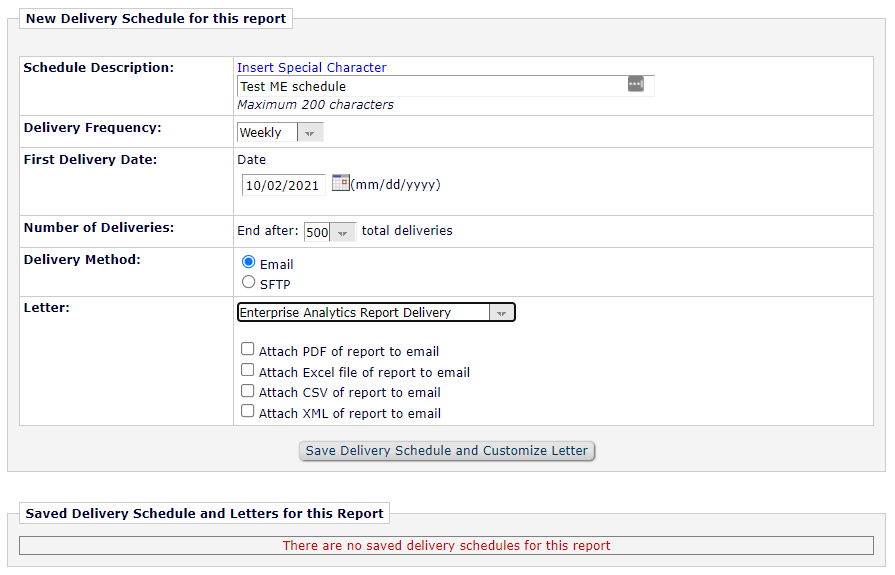Click the First Delivery Date input box
This screenshot has width=895, height=575.
coord(282,185)
